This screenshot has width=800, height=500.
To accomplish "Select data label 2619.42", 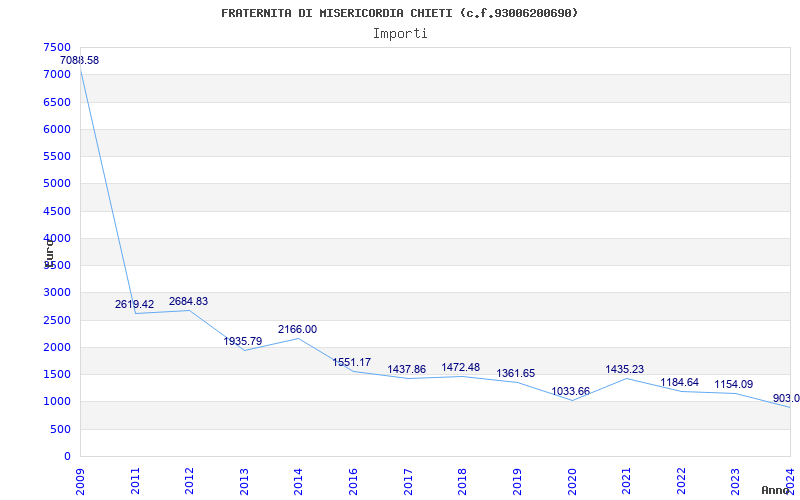I will click(x=134, y=305).
